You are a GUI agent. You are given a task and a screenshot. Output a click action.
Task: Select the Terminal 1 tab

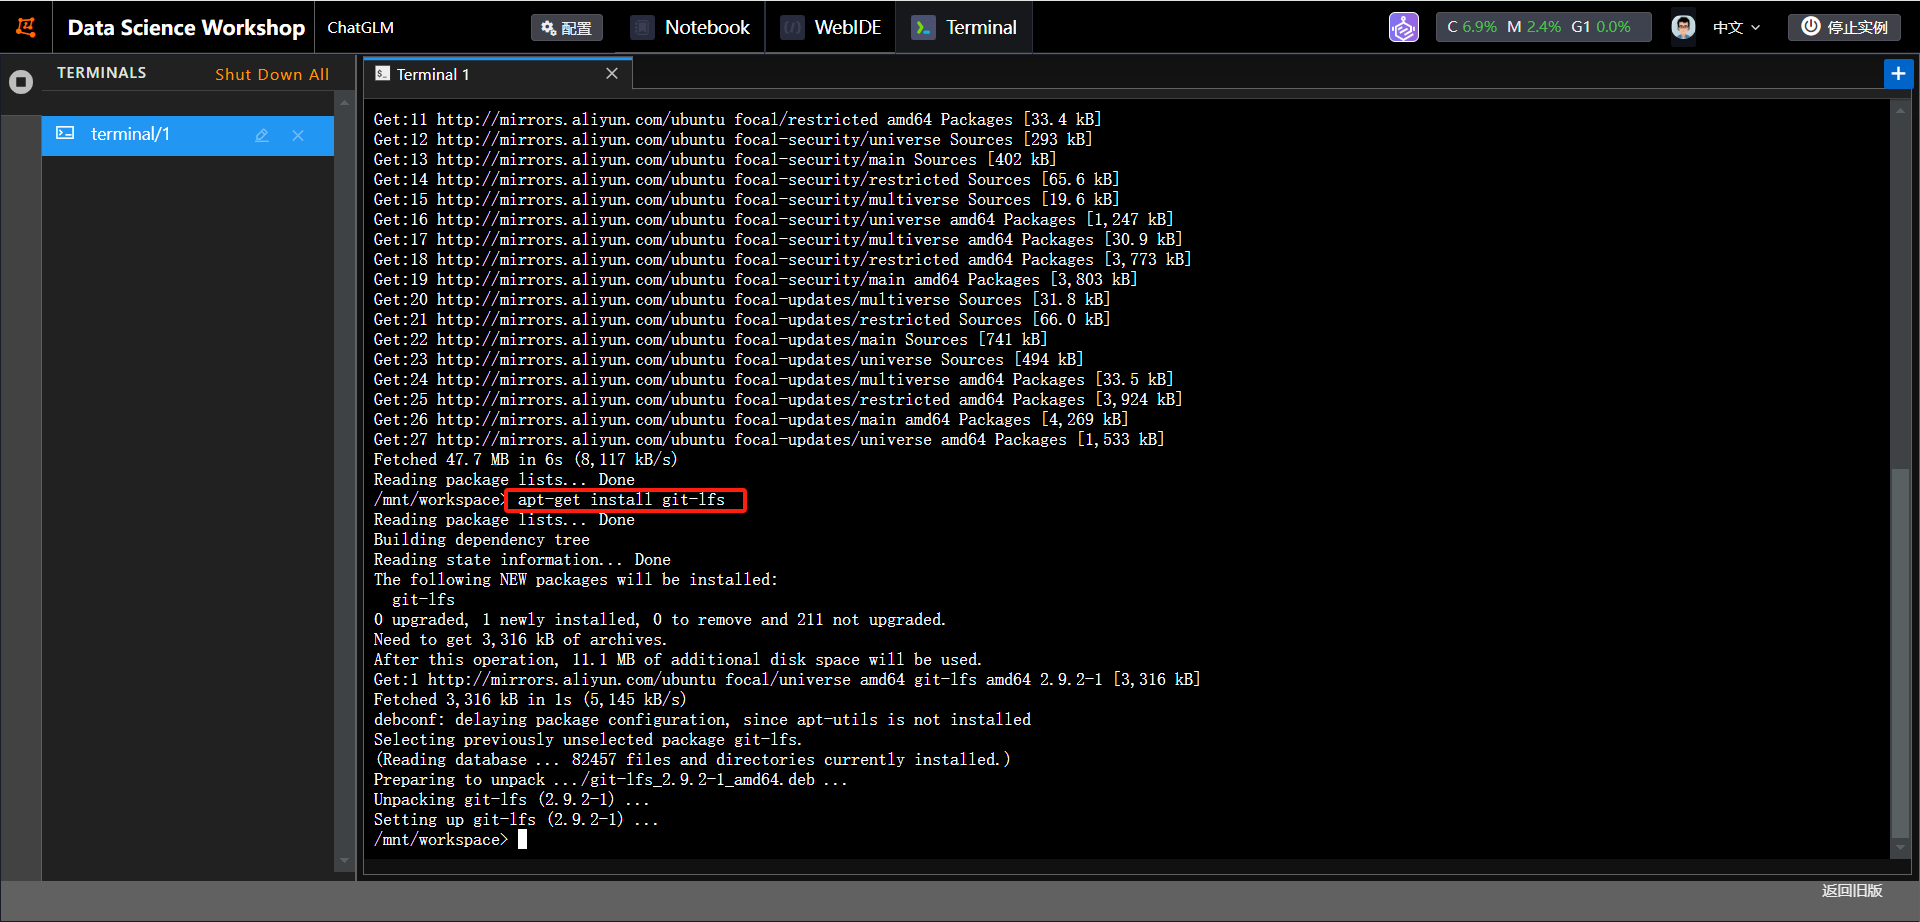(x=496, y=74)
